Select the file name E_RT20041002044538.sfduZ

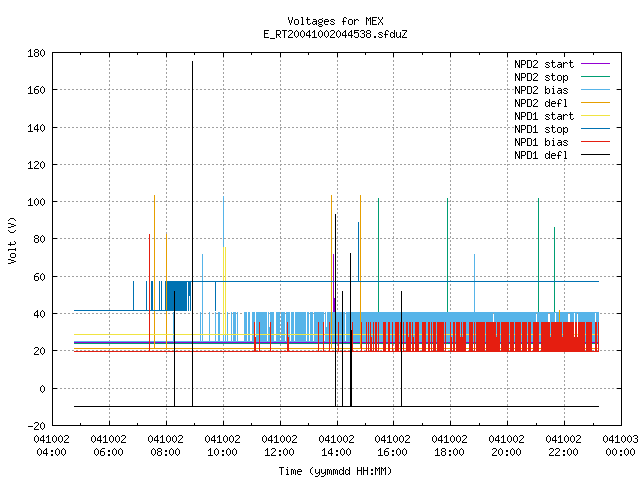pyautogui.click(x=335, y=34)
